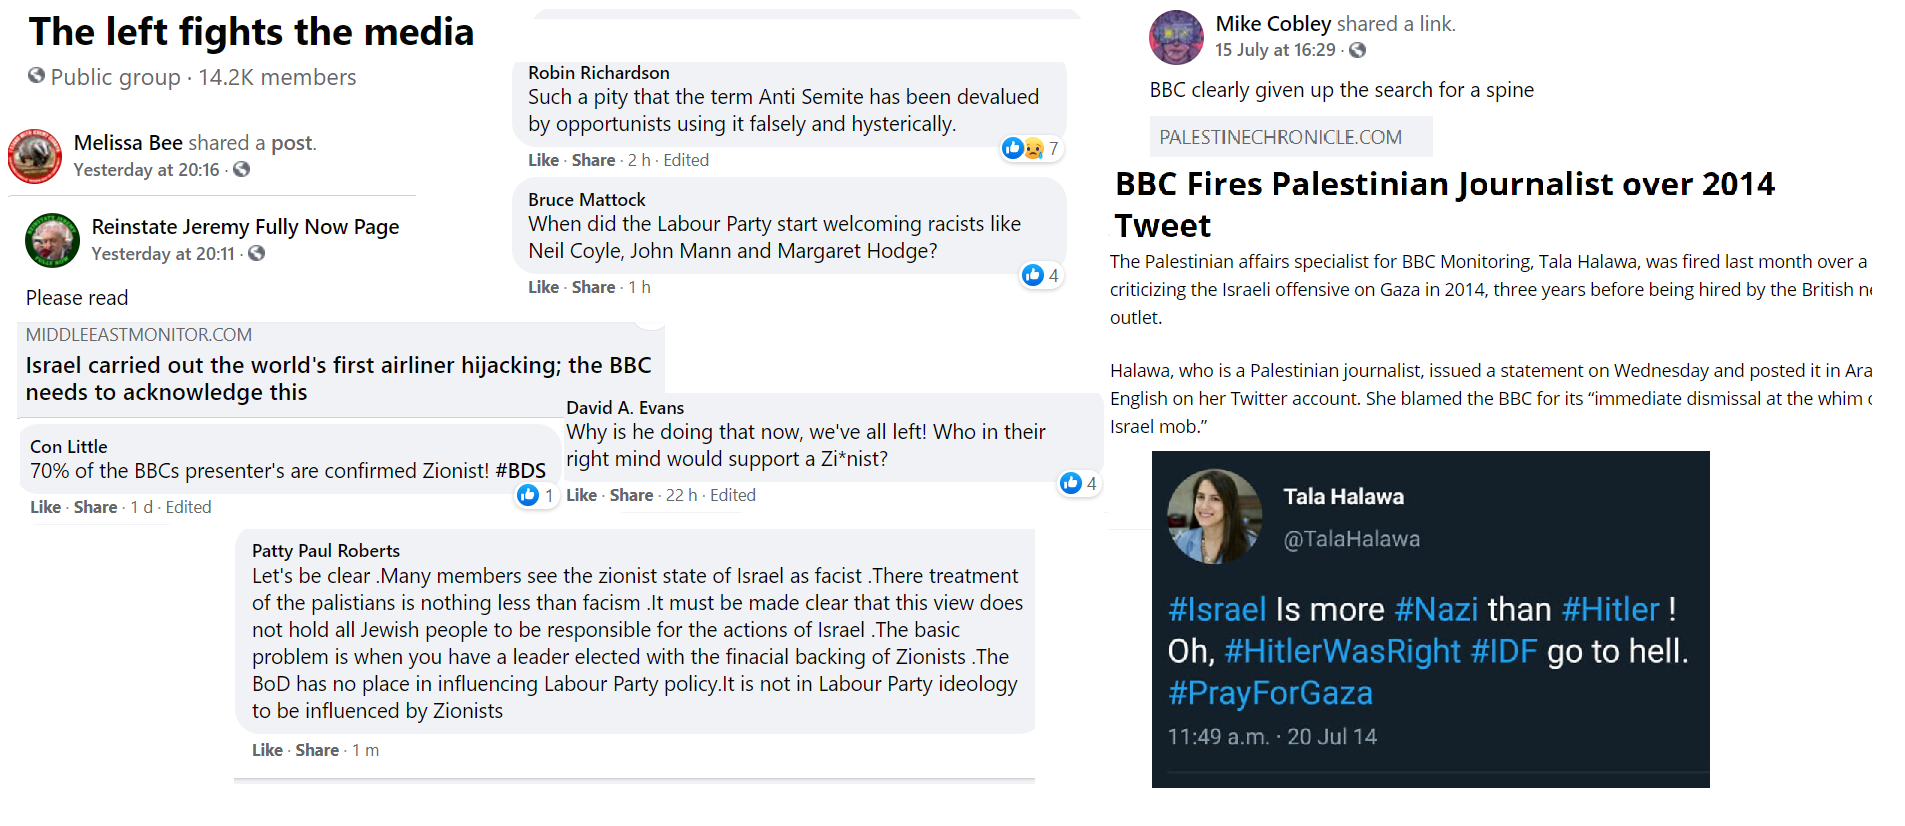This screenshot has height=826, width=1905.
Task: Like Bruce Mattock's comment
Action: (x=543, y=287)
